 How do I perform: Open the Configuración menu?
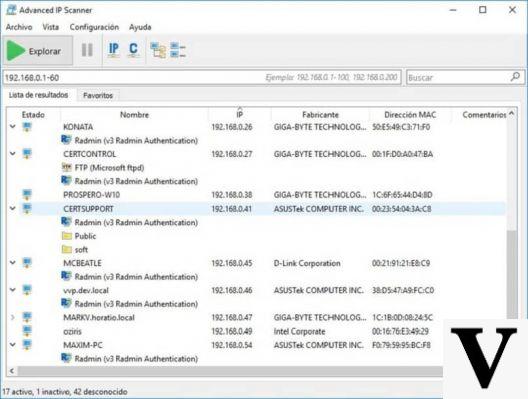[94, 27]
